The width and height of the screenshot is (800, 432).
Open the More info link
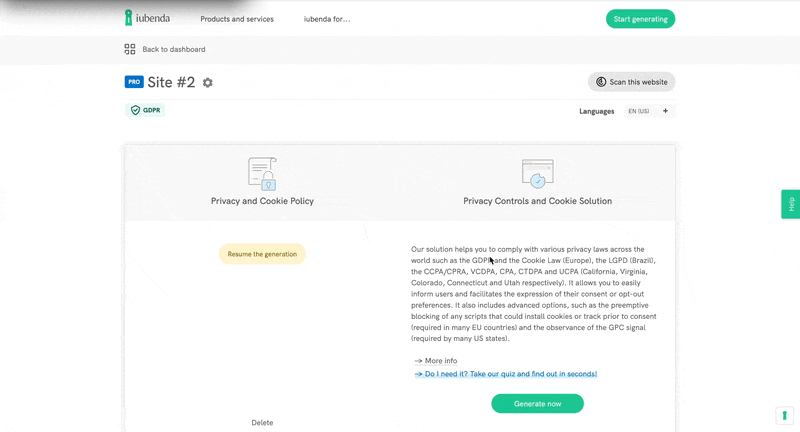[x=436, y=361]
